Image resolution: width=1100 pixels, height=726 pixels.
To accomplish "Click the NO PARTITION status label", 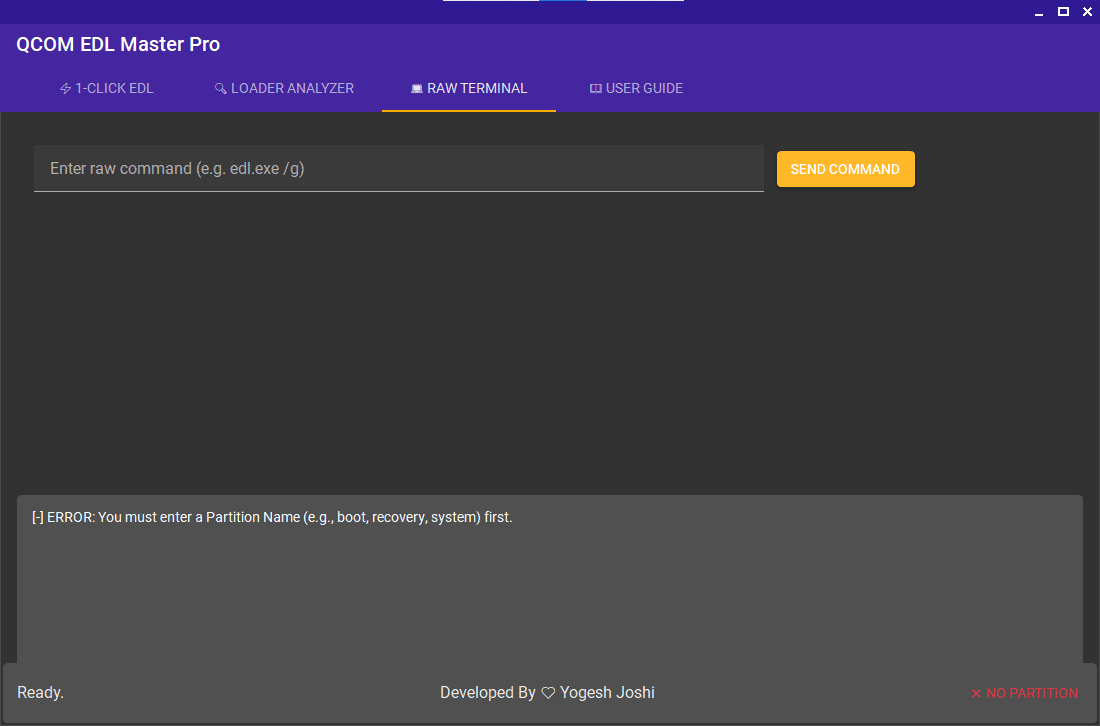I will click(x=1032, y=693).
